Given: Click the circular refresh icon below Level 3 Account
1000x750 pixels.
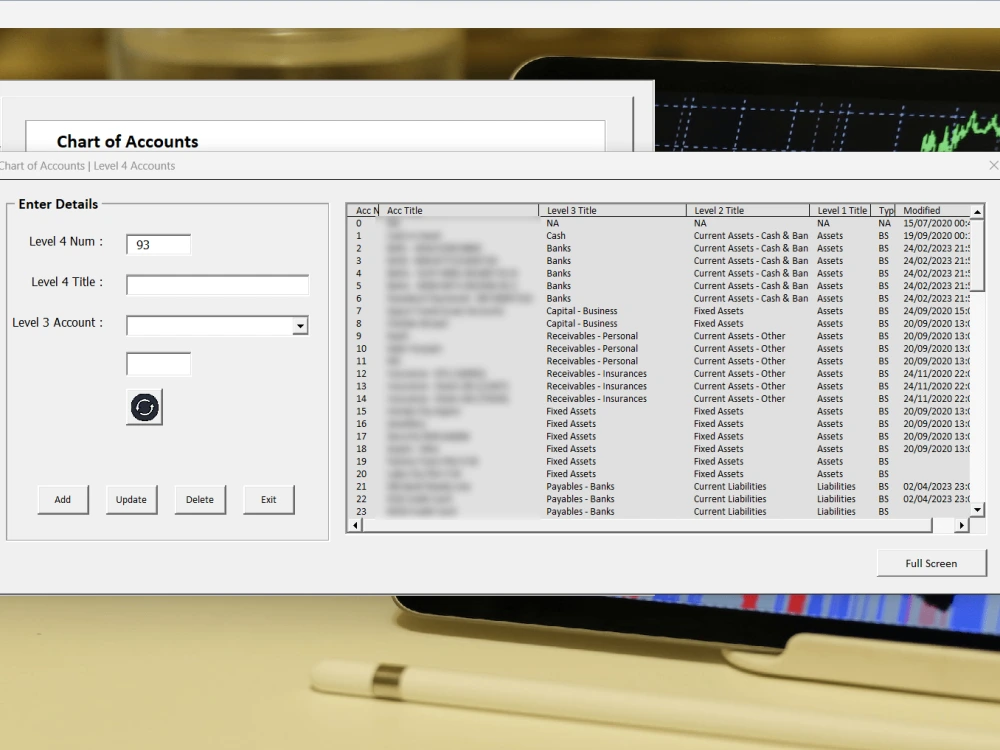Looking at the screenshot, I should [x=143, y=407].
